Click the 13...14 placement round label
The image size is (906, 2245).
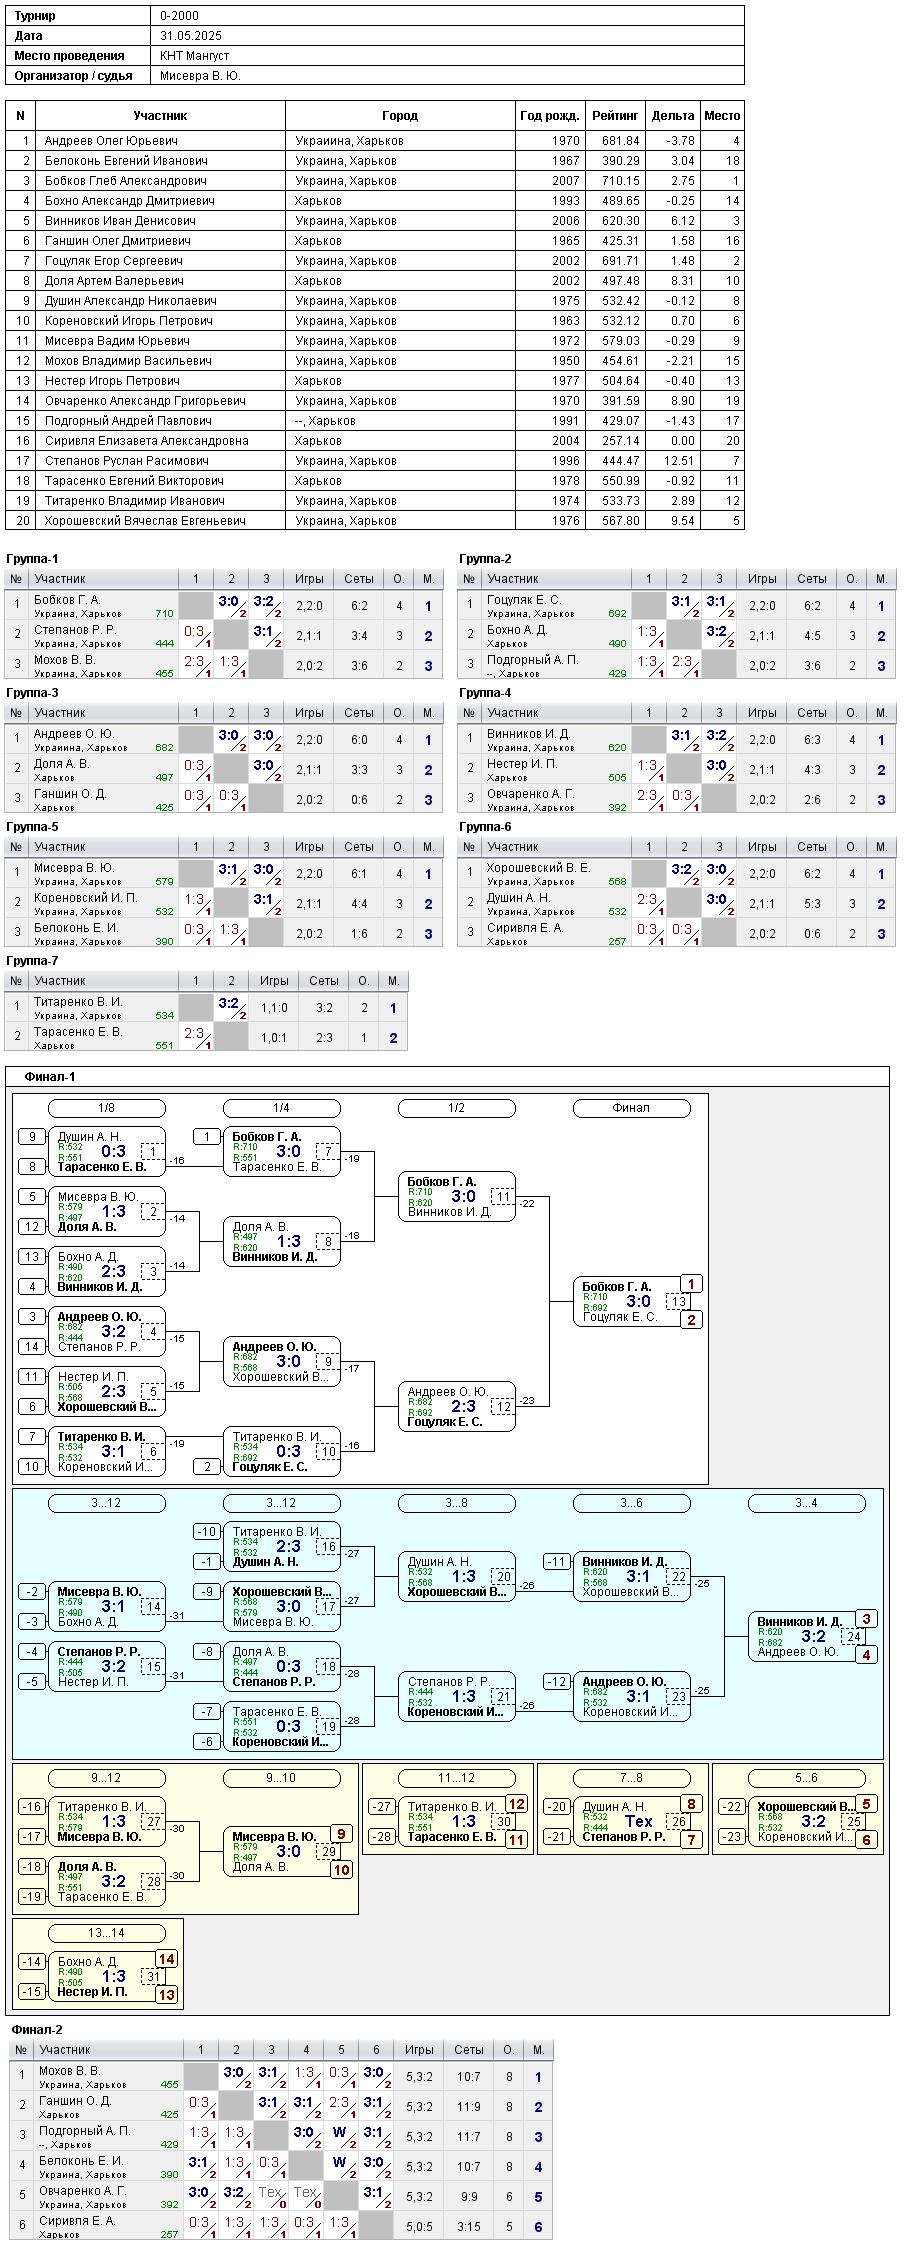[107, 1933]
